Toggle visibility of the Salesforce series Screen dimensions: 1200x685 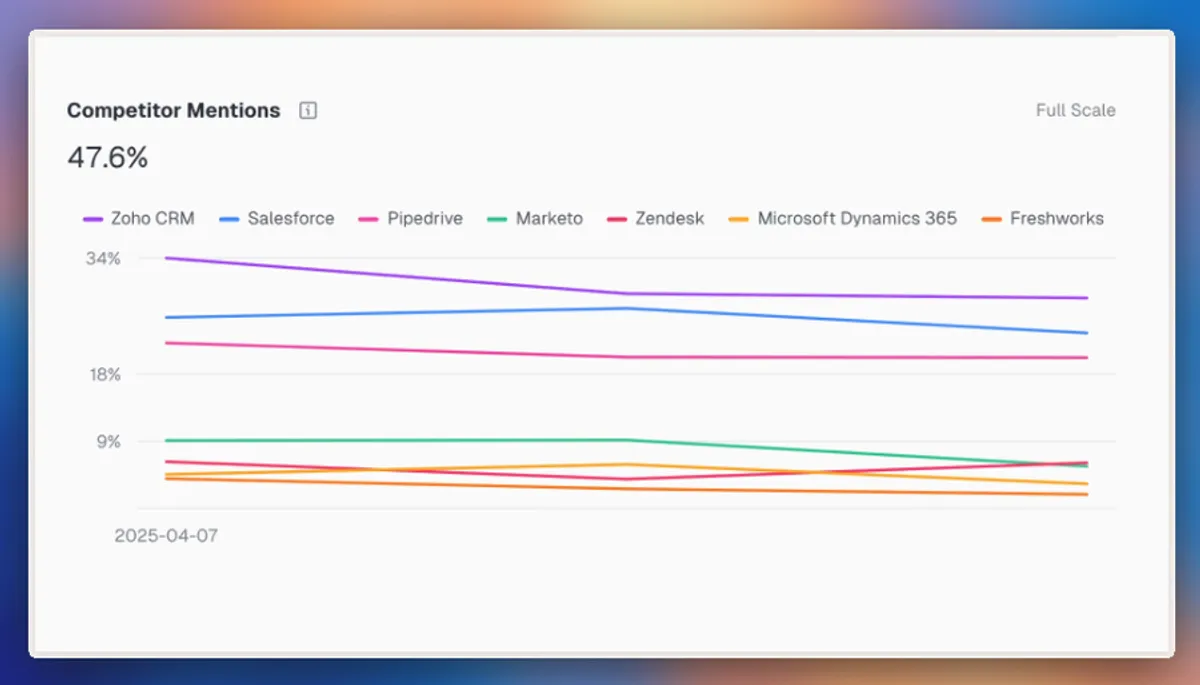coord(290,218)
